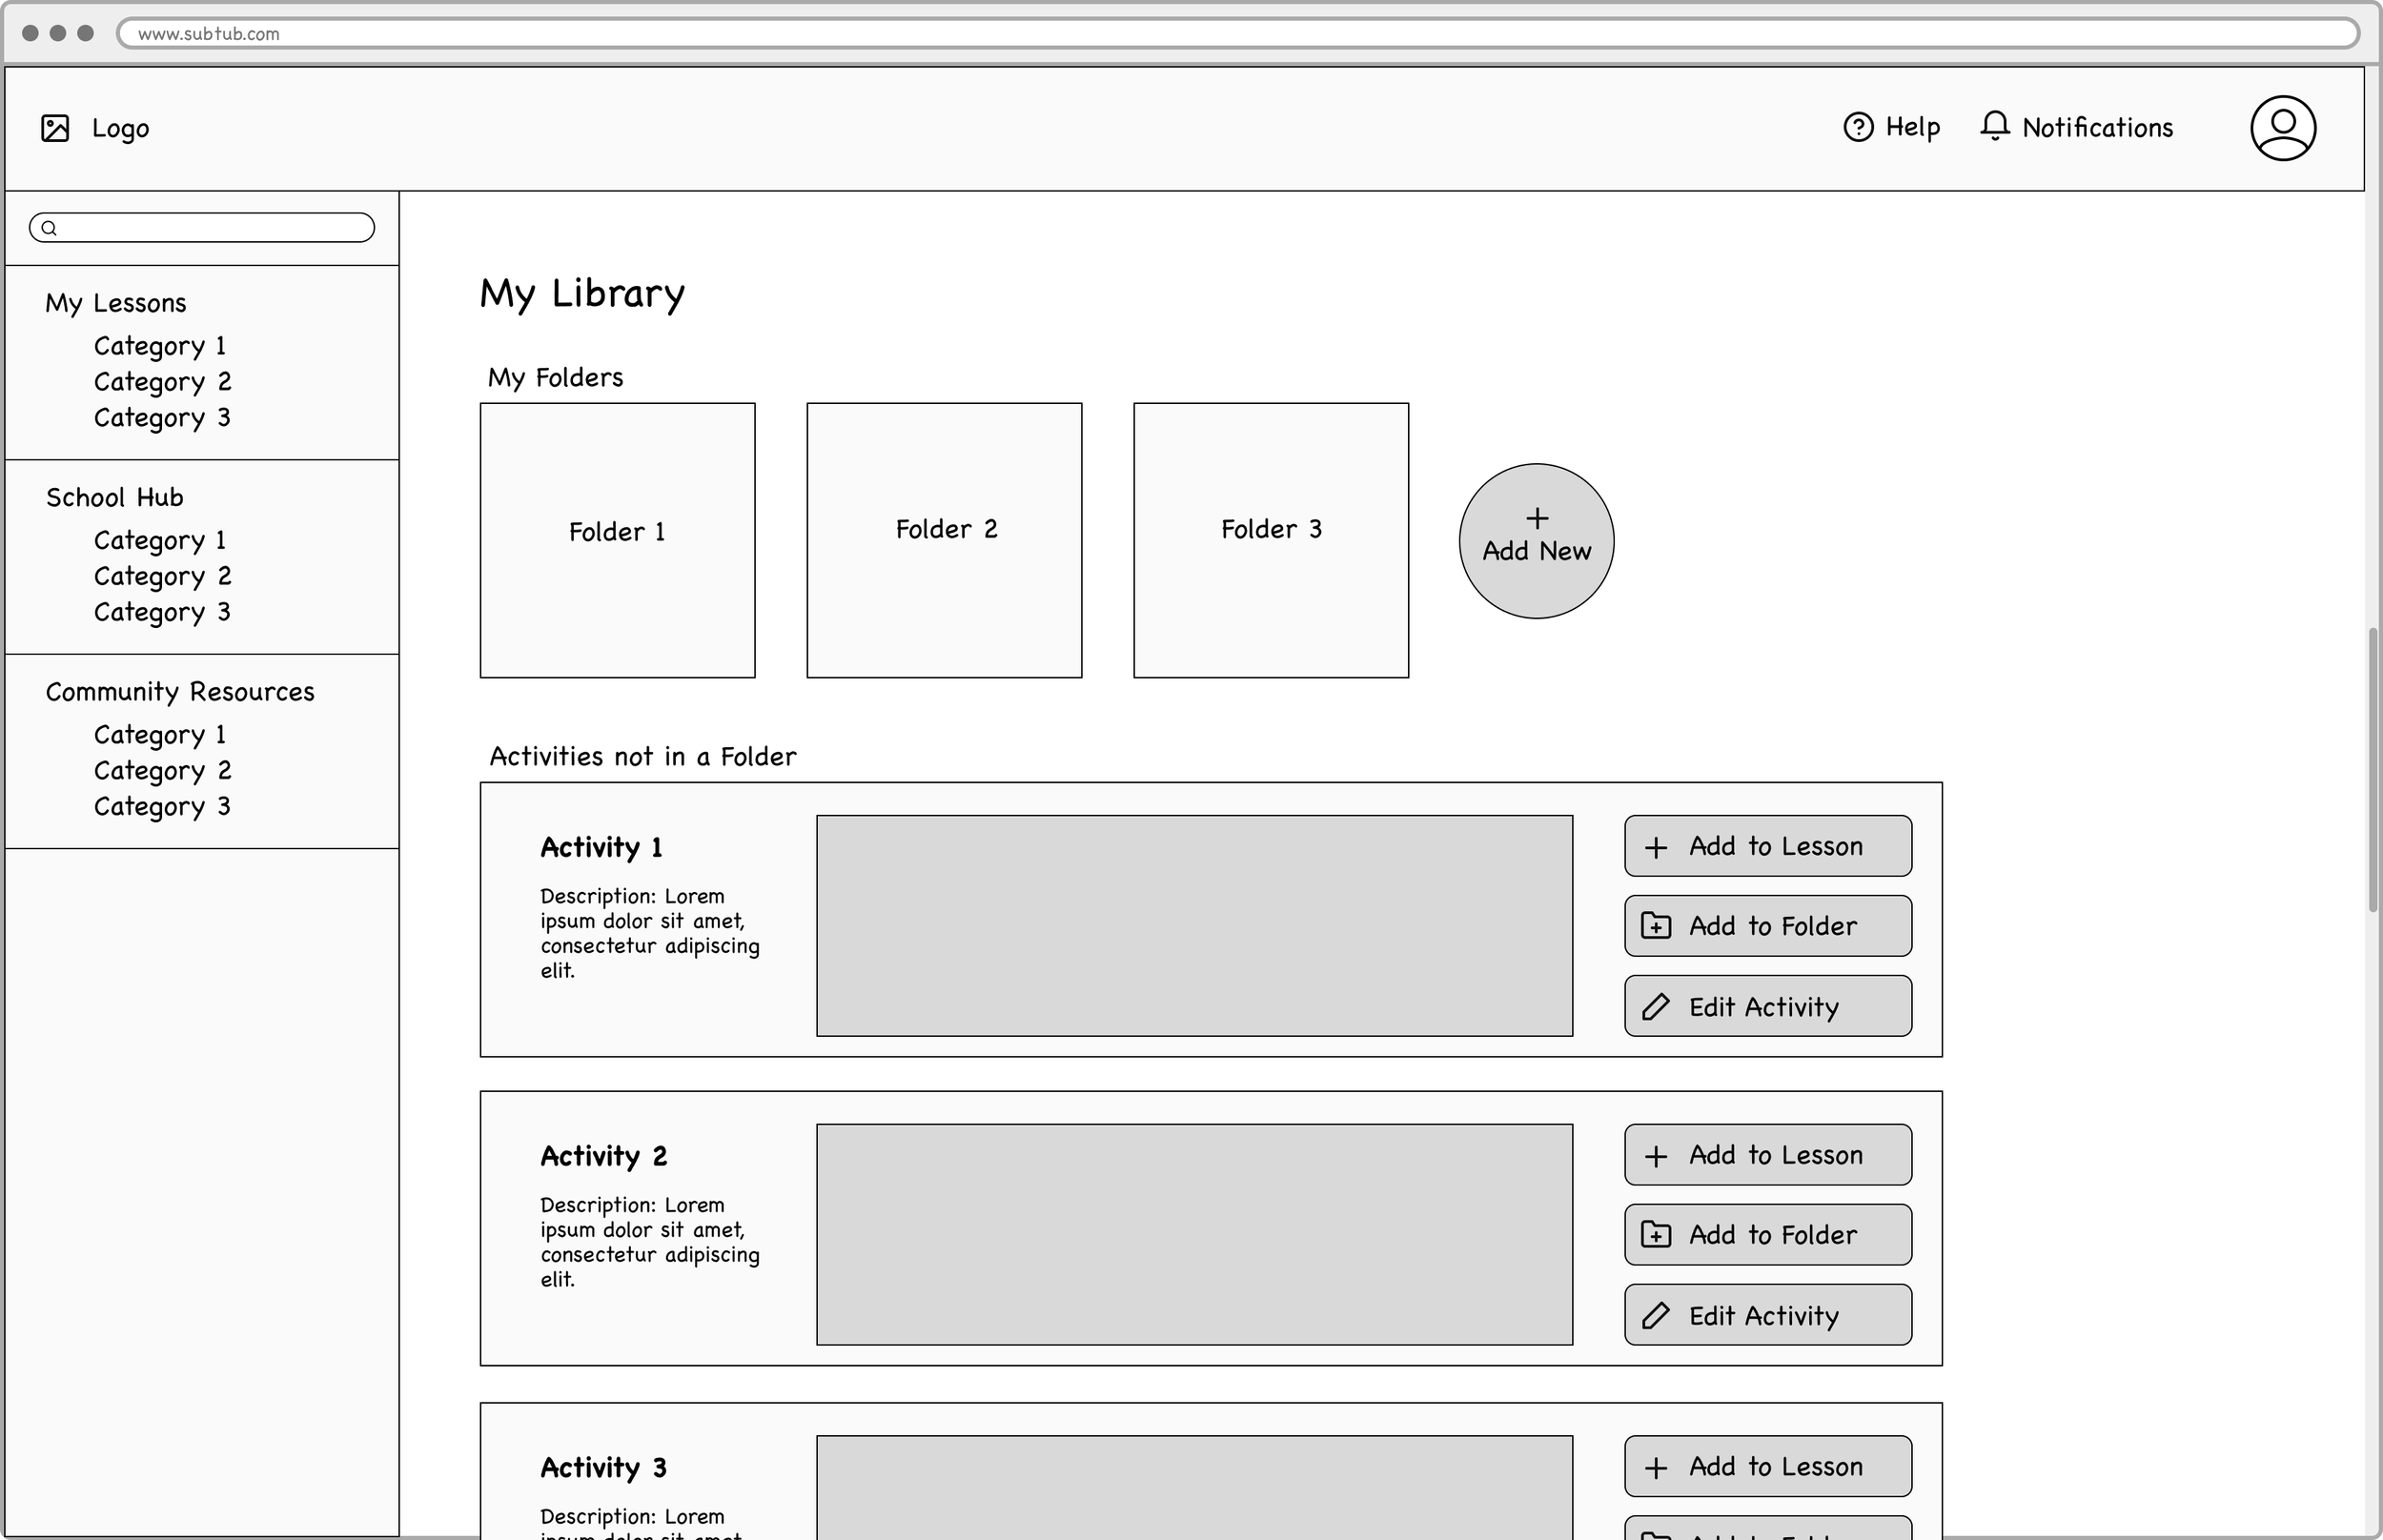Click the page vertical scrollbar
This screenshot has width=2383, height=1540.
click(x=2372, y=770)
